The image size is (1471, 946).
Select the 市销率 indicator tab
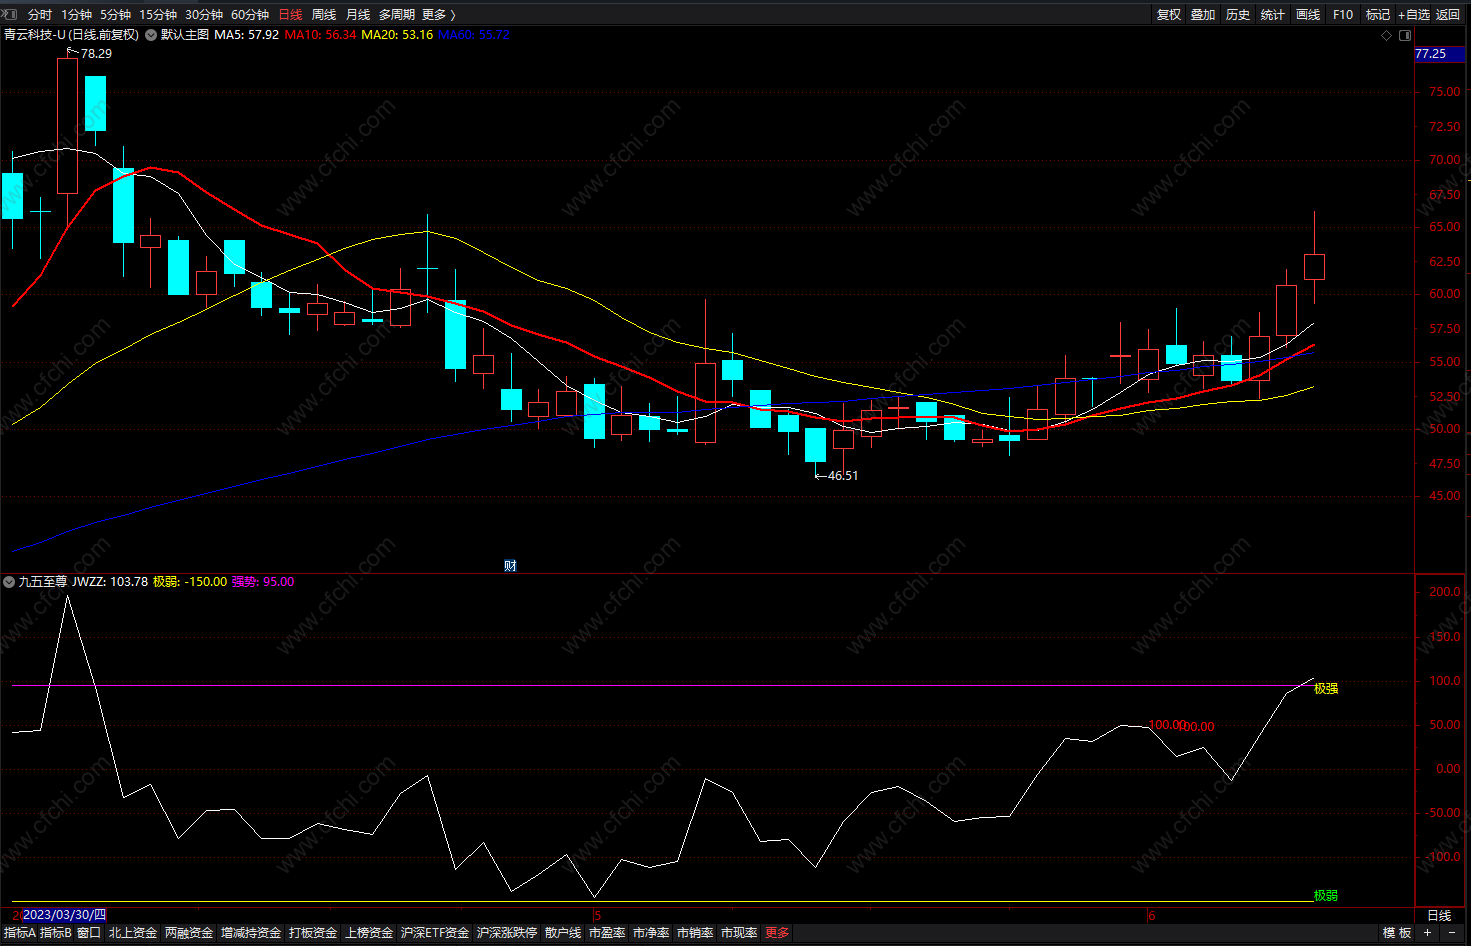[x=695, y=933]
